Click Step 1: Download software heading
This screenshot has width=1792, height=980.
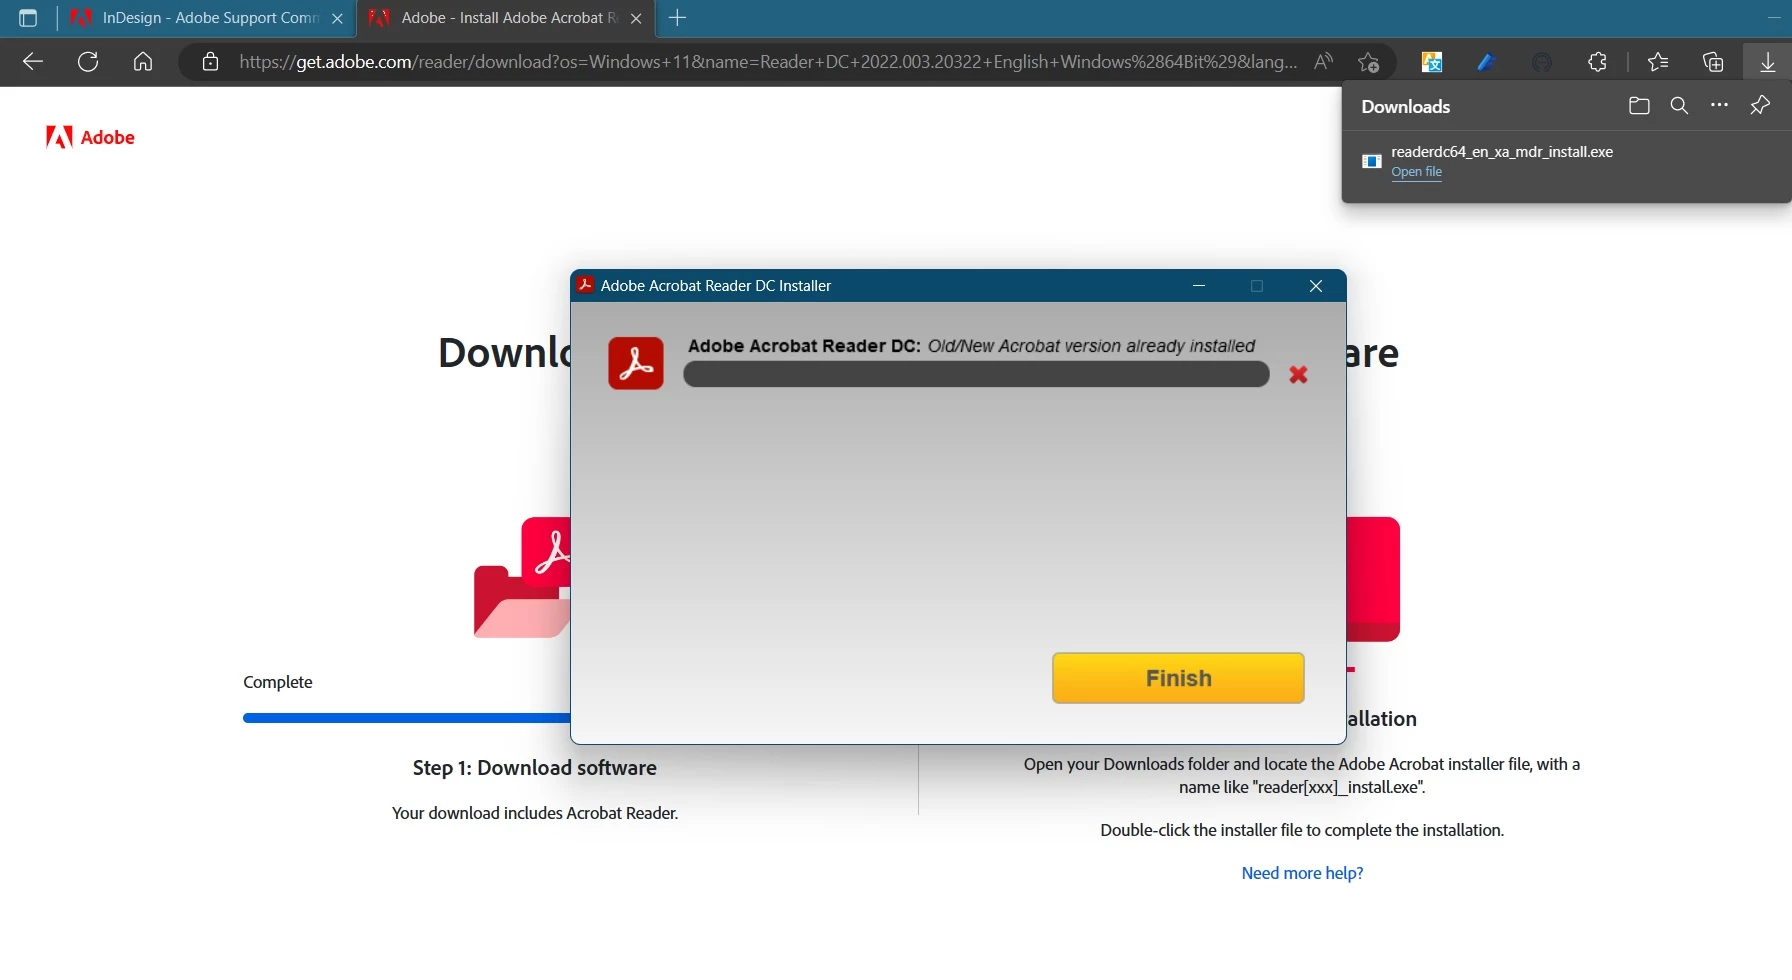coord(534,768)
